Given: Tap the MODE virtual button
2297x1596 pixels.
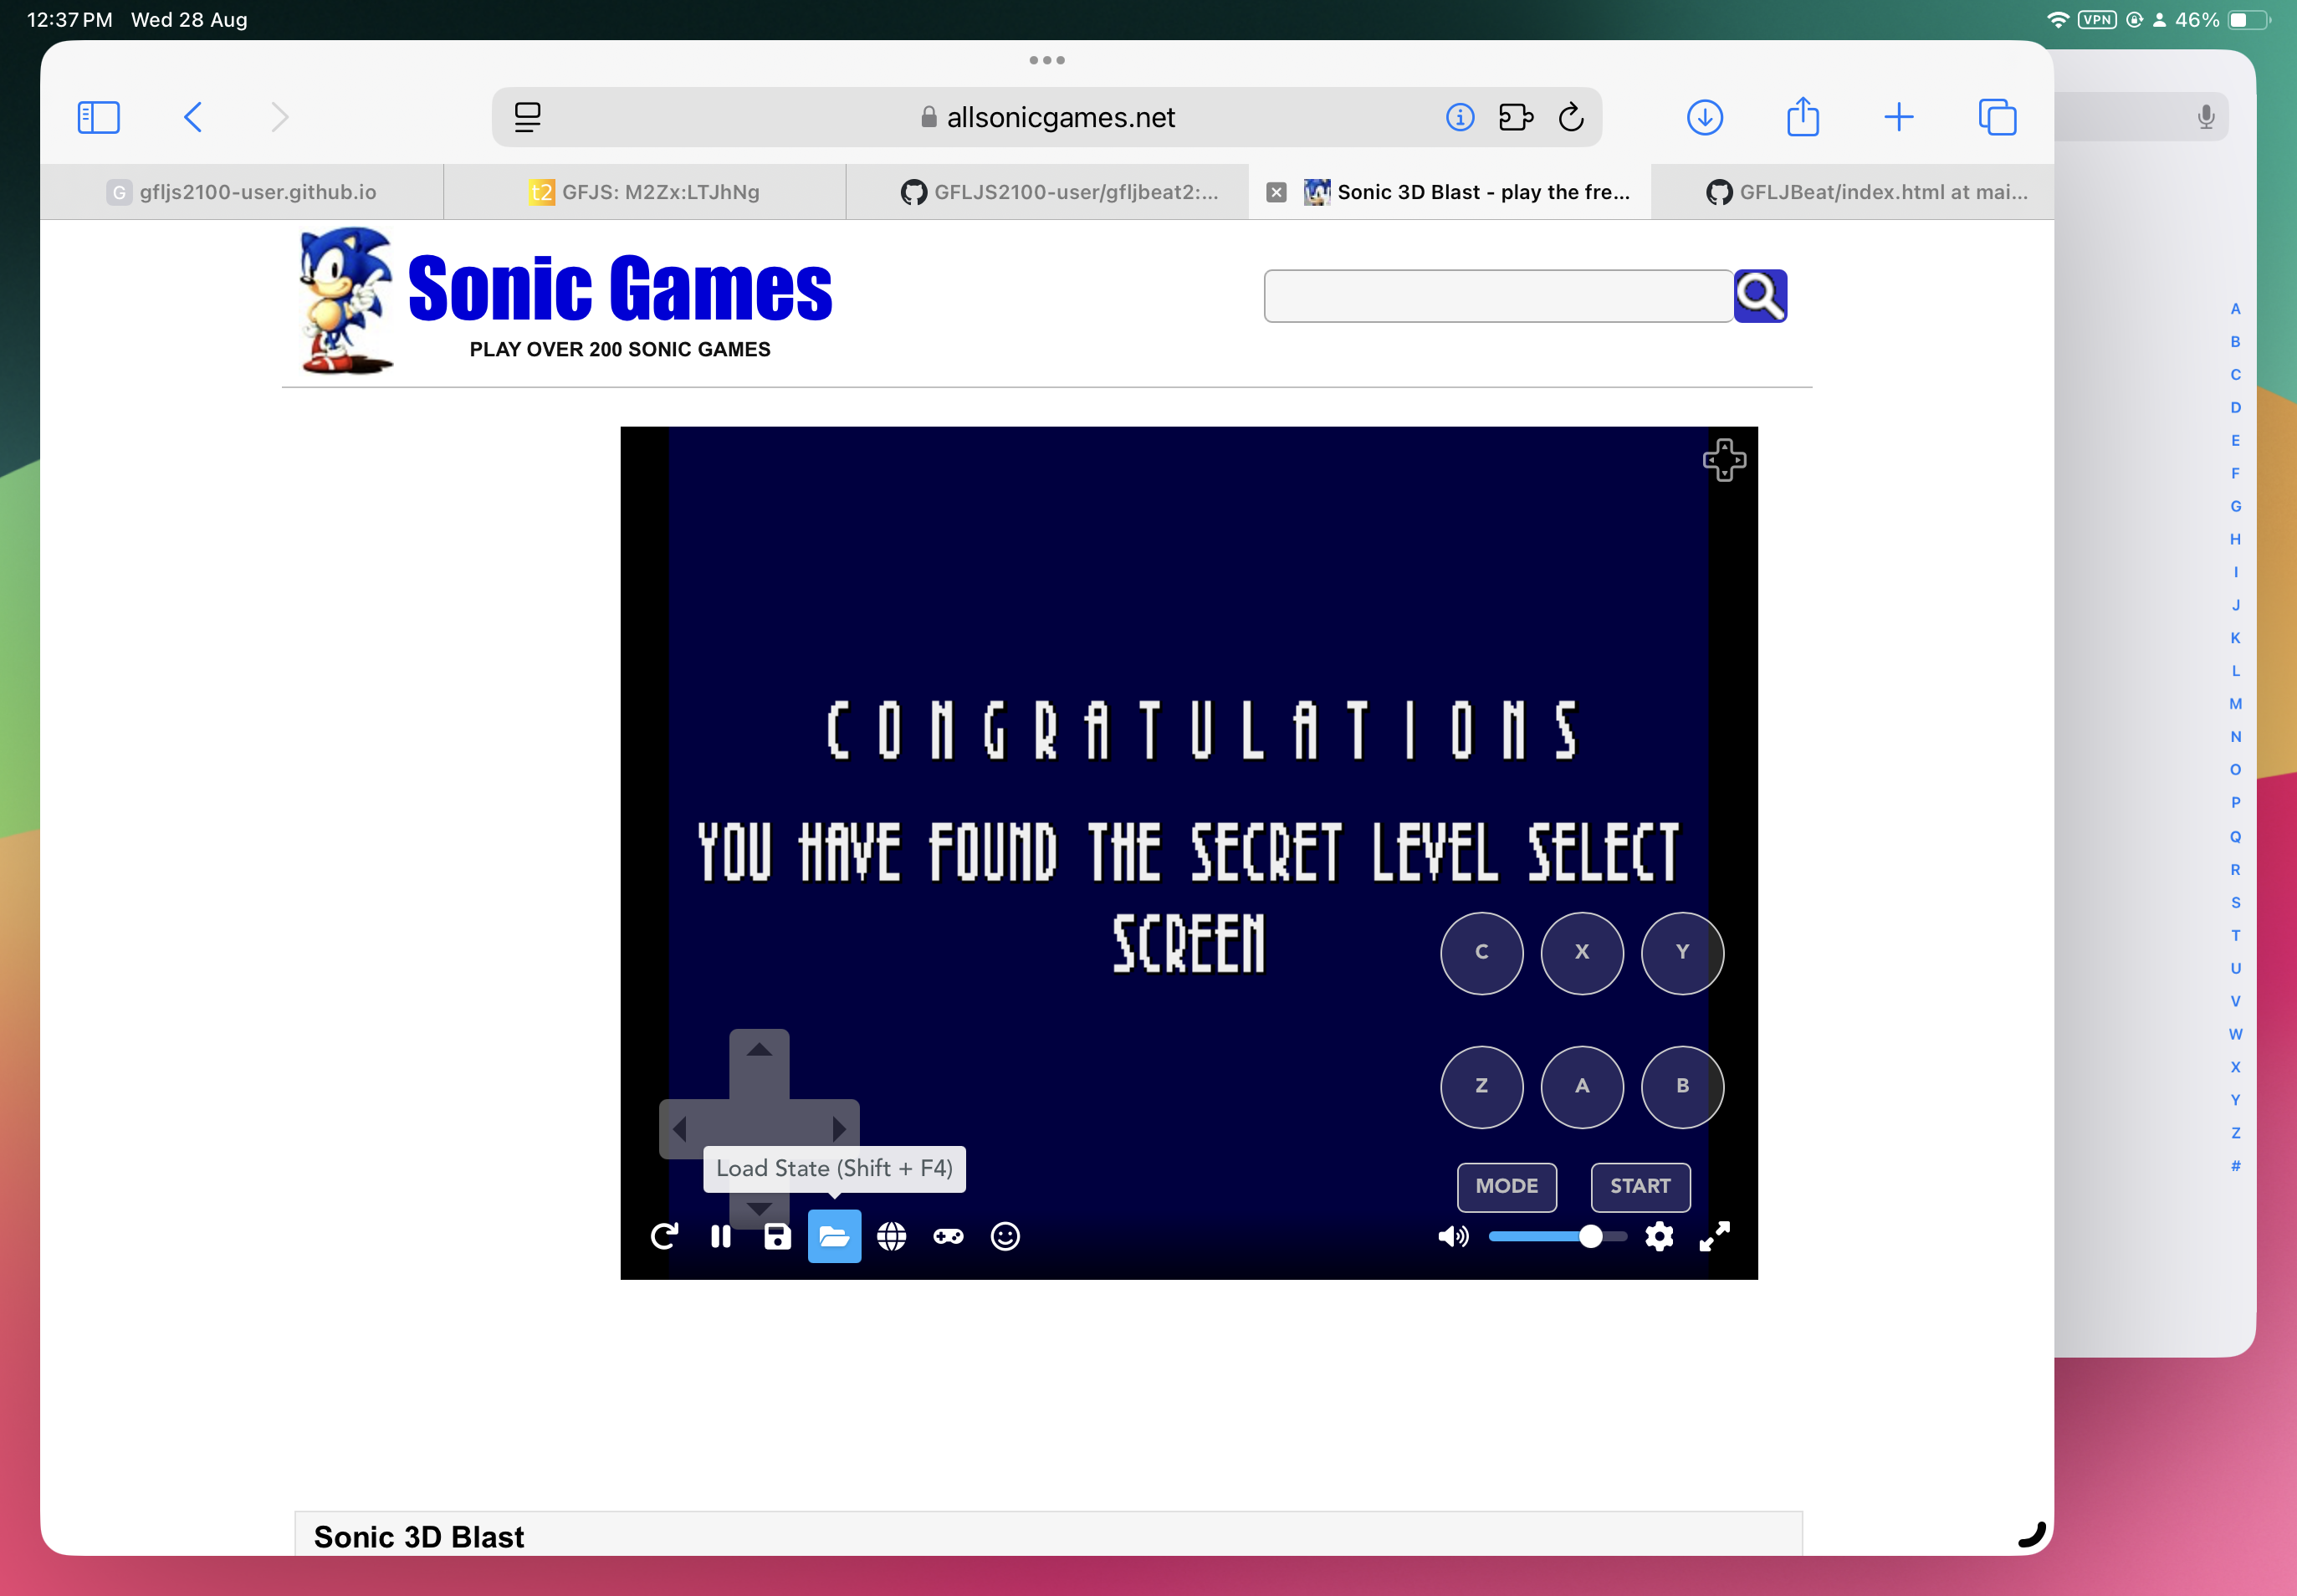Looking at the screenshot, I should point(1507,1186).
